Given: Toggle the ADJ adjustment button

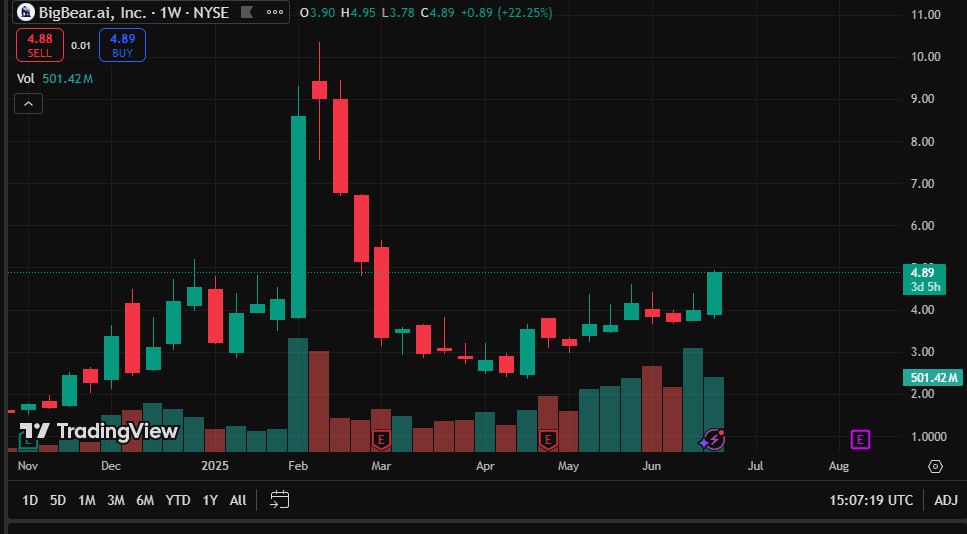Looking at the screenshot, I should (x=946, y=500).
